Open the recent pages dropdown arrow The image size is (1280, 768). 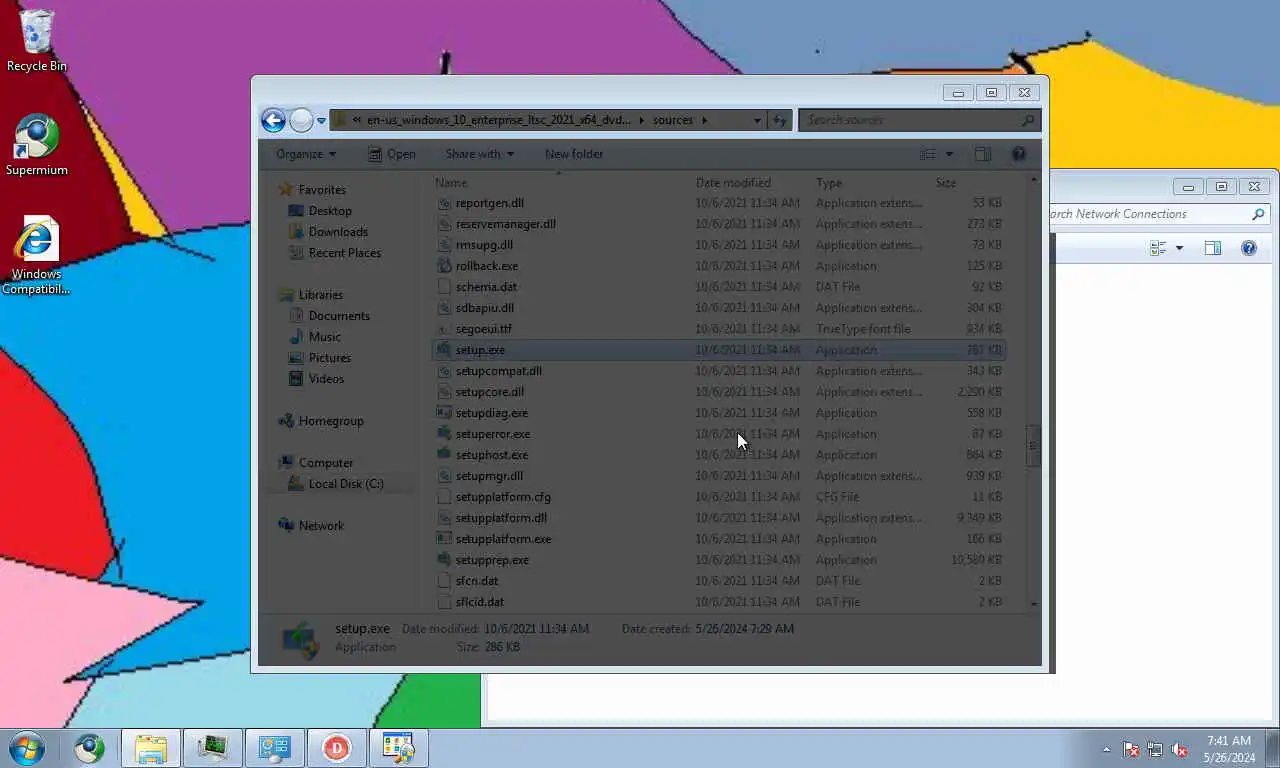click(x=321, y=121)
